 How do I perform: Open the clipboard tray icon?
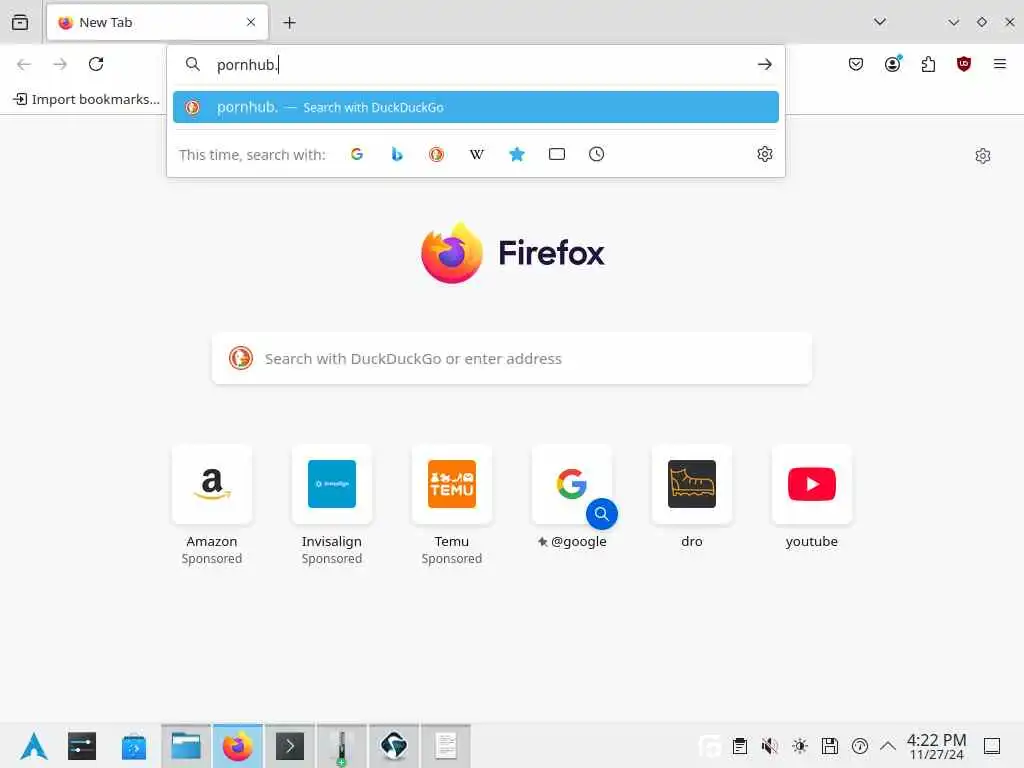pyautogui.click(x=740, y=746)
